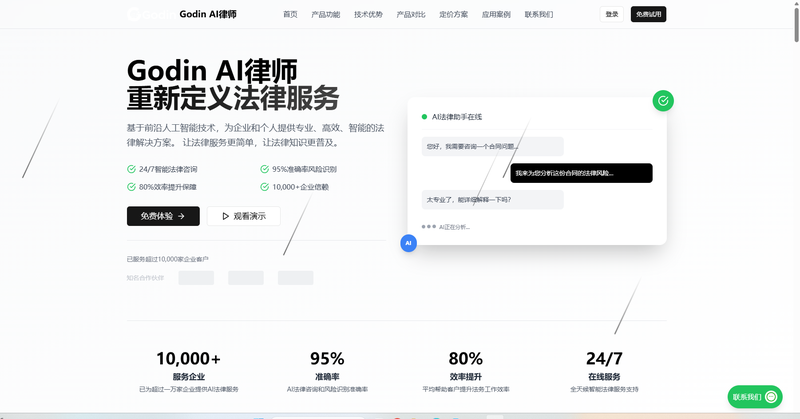Click play icon in 观看演示 button
Screen dimensions: 800x419
226,216
